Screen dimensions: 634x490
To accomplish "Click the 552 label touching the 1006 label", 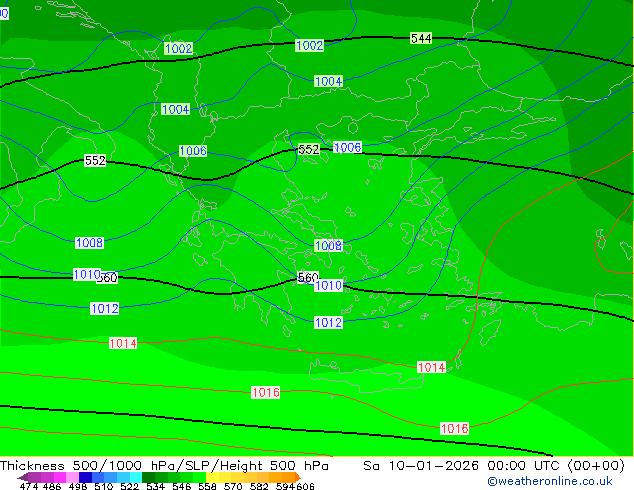I will [x=309, y=149].
